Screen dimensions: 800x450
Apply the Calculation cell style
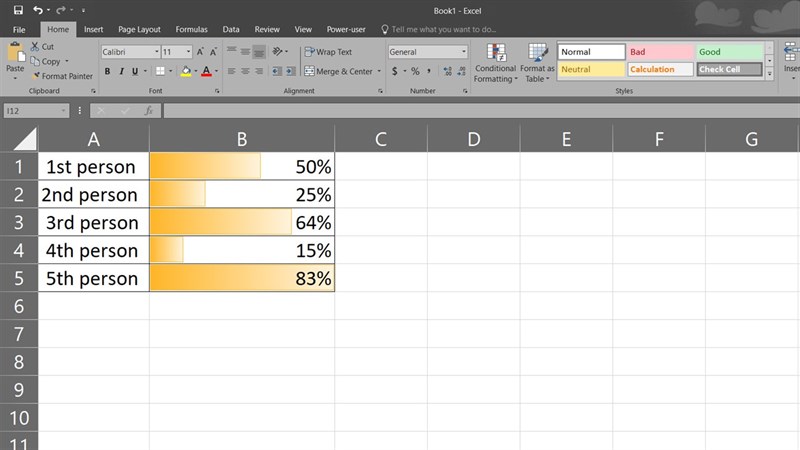660,69
